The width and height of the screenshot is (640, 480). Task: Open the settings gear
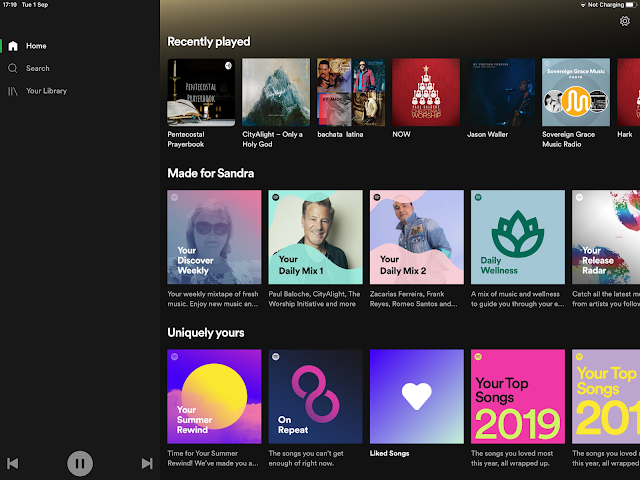[x=624, y=21]
